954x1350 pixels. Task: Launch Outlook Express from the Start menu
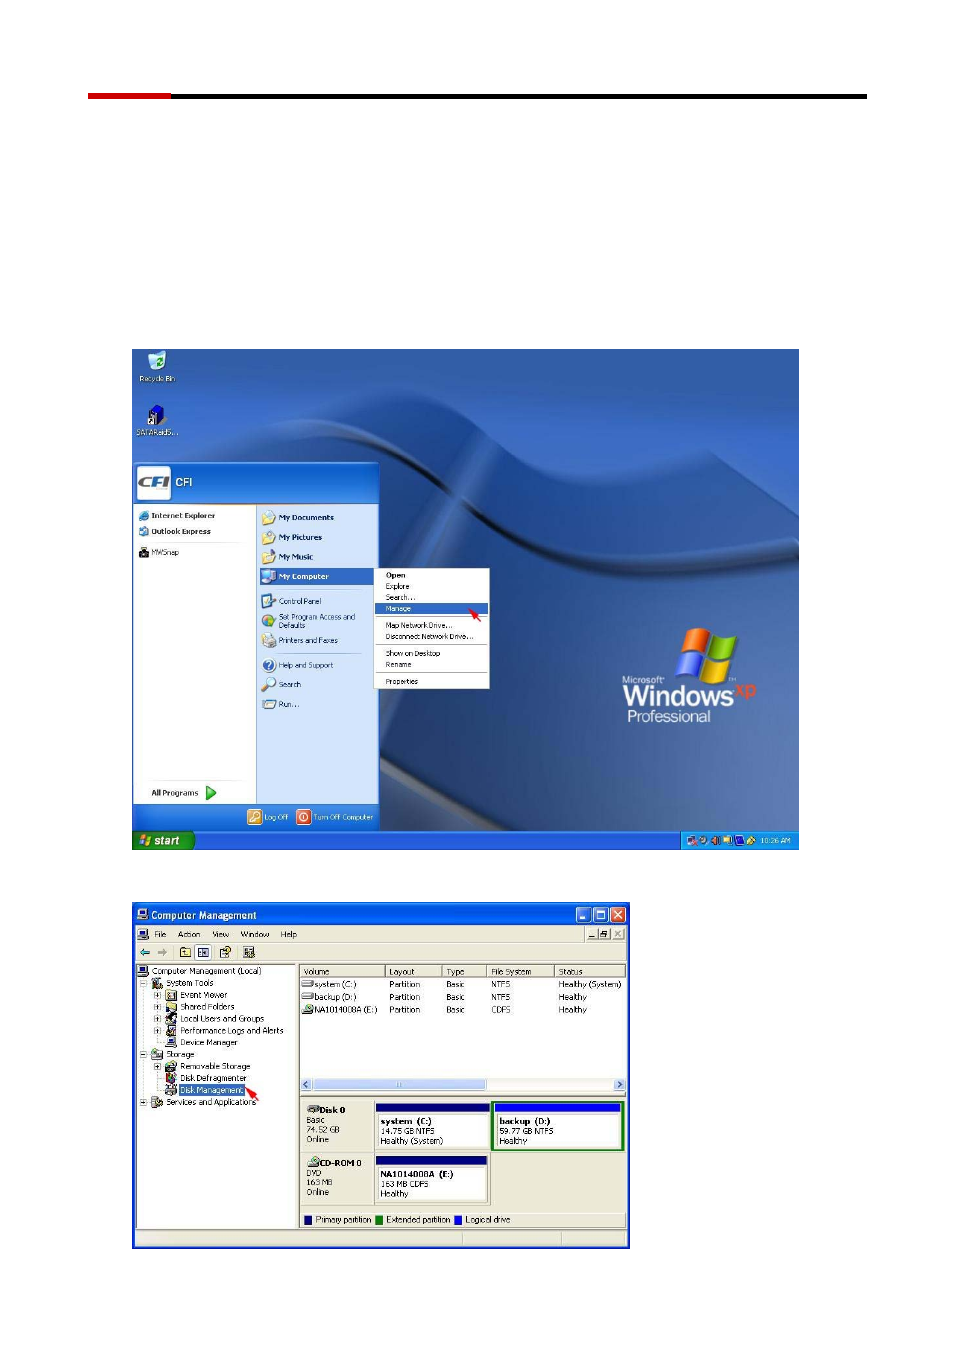click(175, 532)
